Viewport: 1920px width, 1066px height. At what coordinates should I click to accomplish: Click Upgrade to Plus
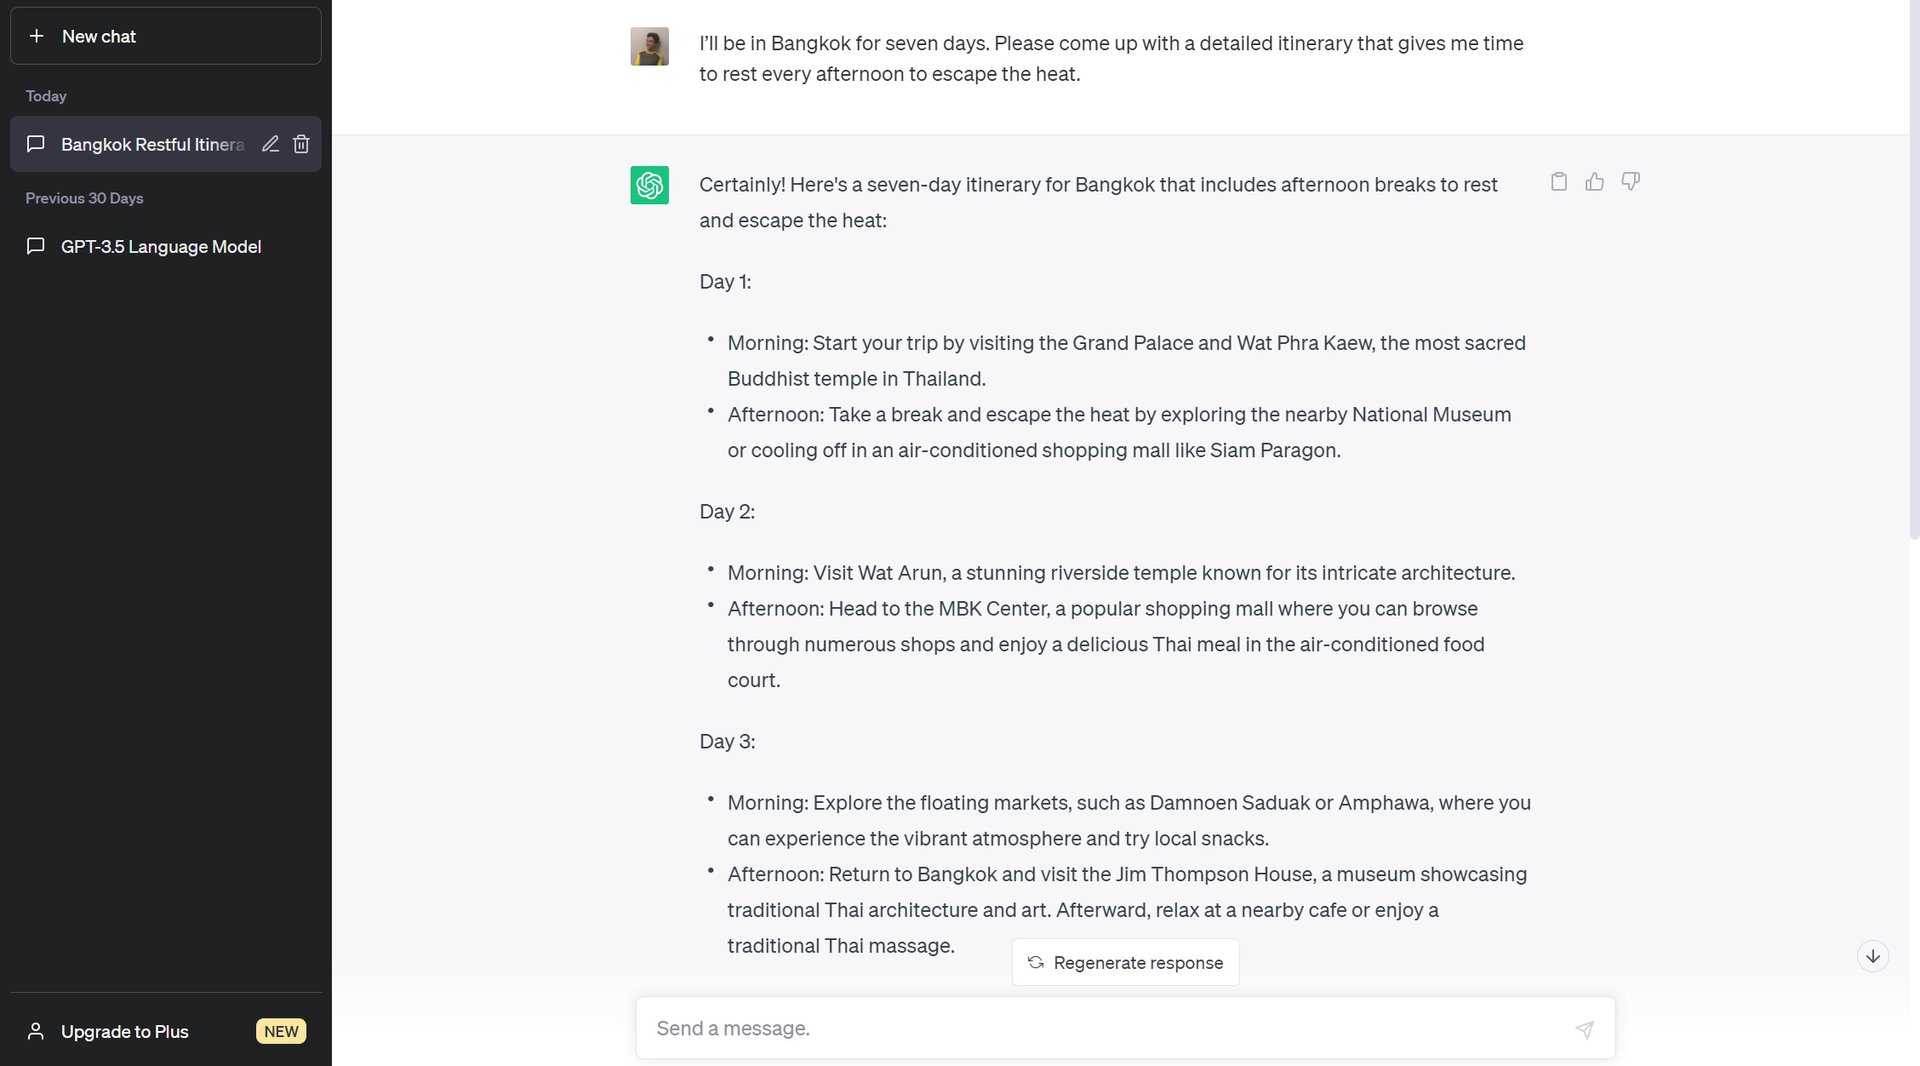click(x=124, y=1031)
